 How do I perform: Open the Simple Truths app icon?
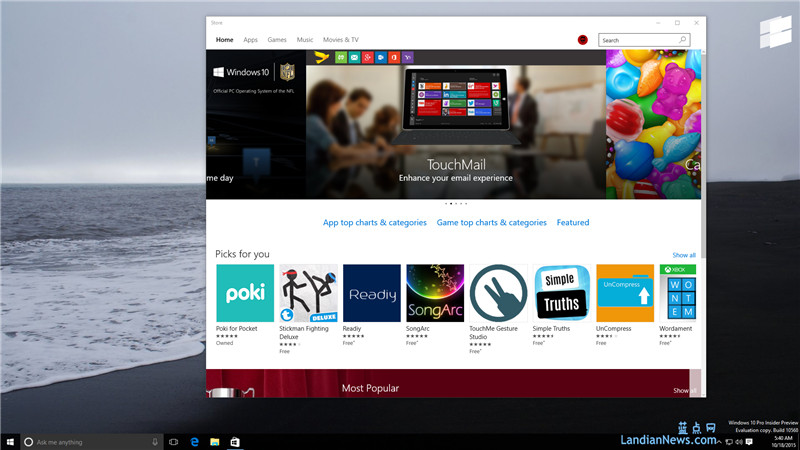pos(561,293)
